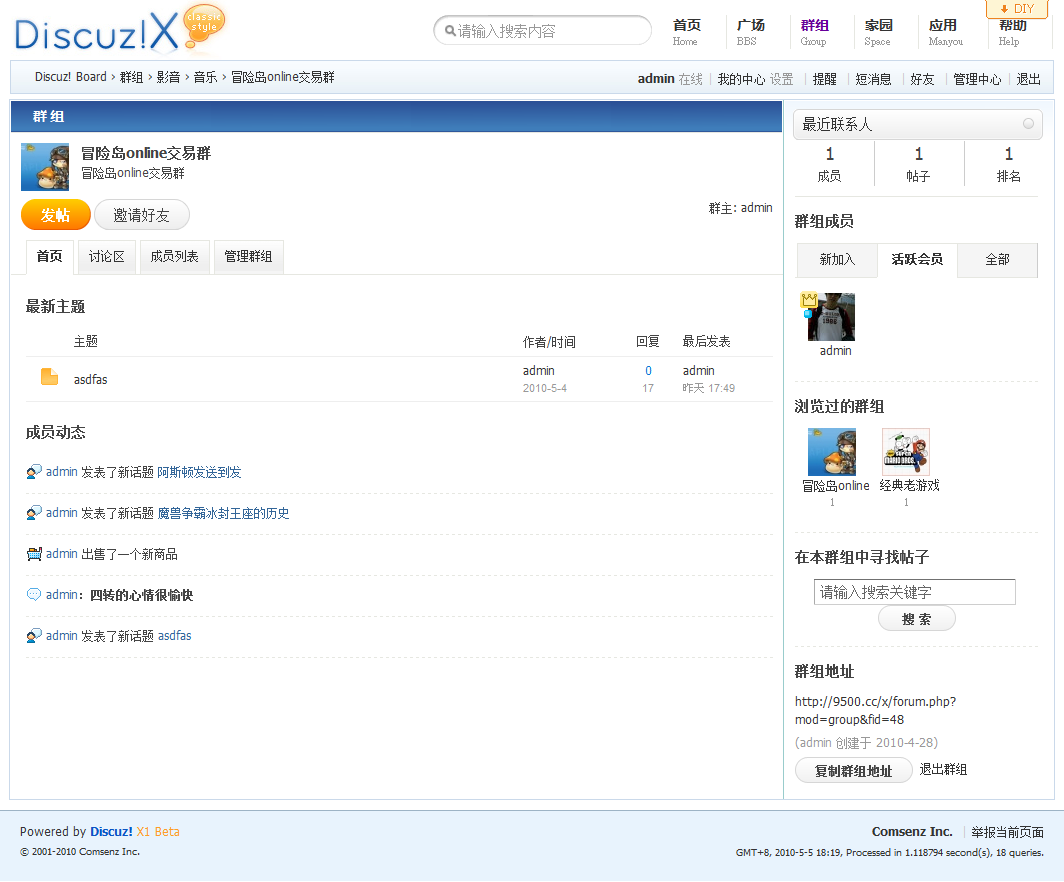
Task: Switch to the 讨论区 tab
Action: click(107, 256)
